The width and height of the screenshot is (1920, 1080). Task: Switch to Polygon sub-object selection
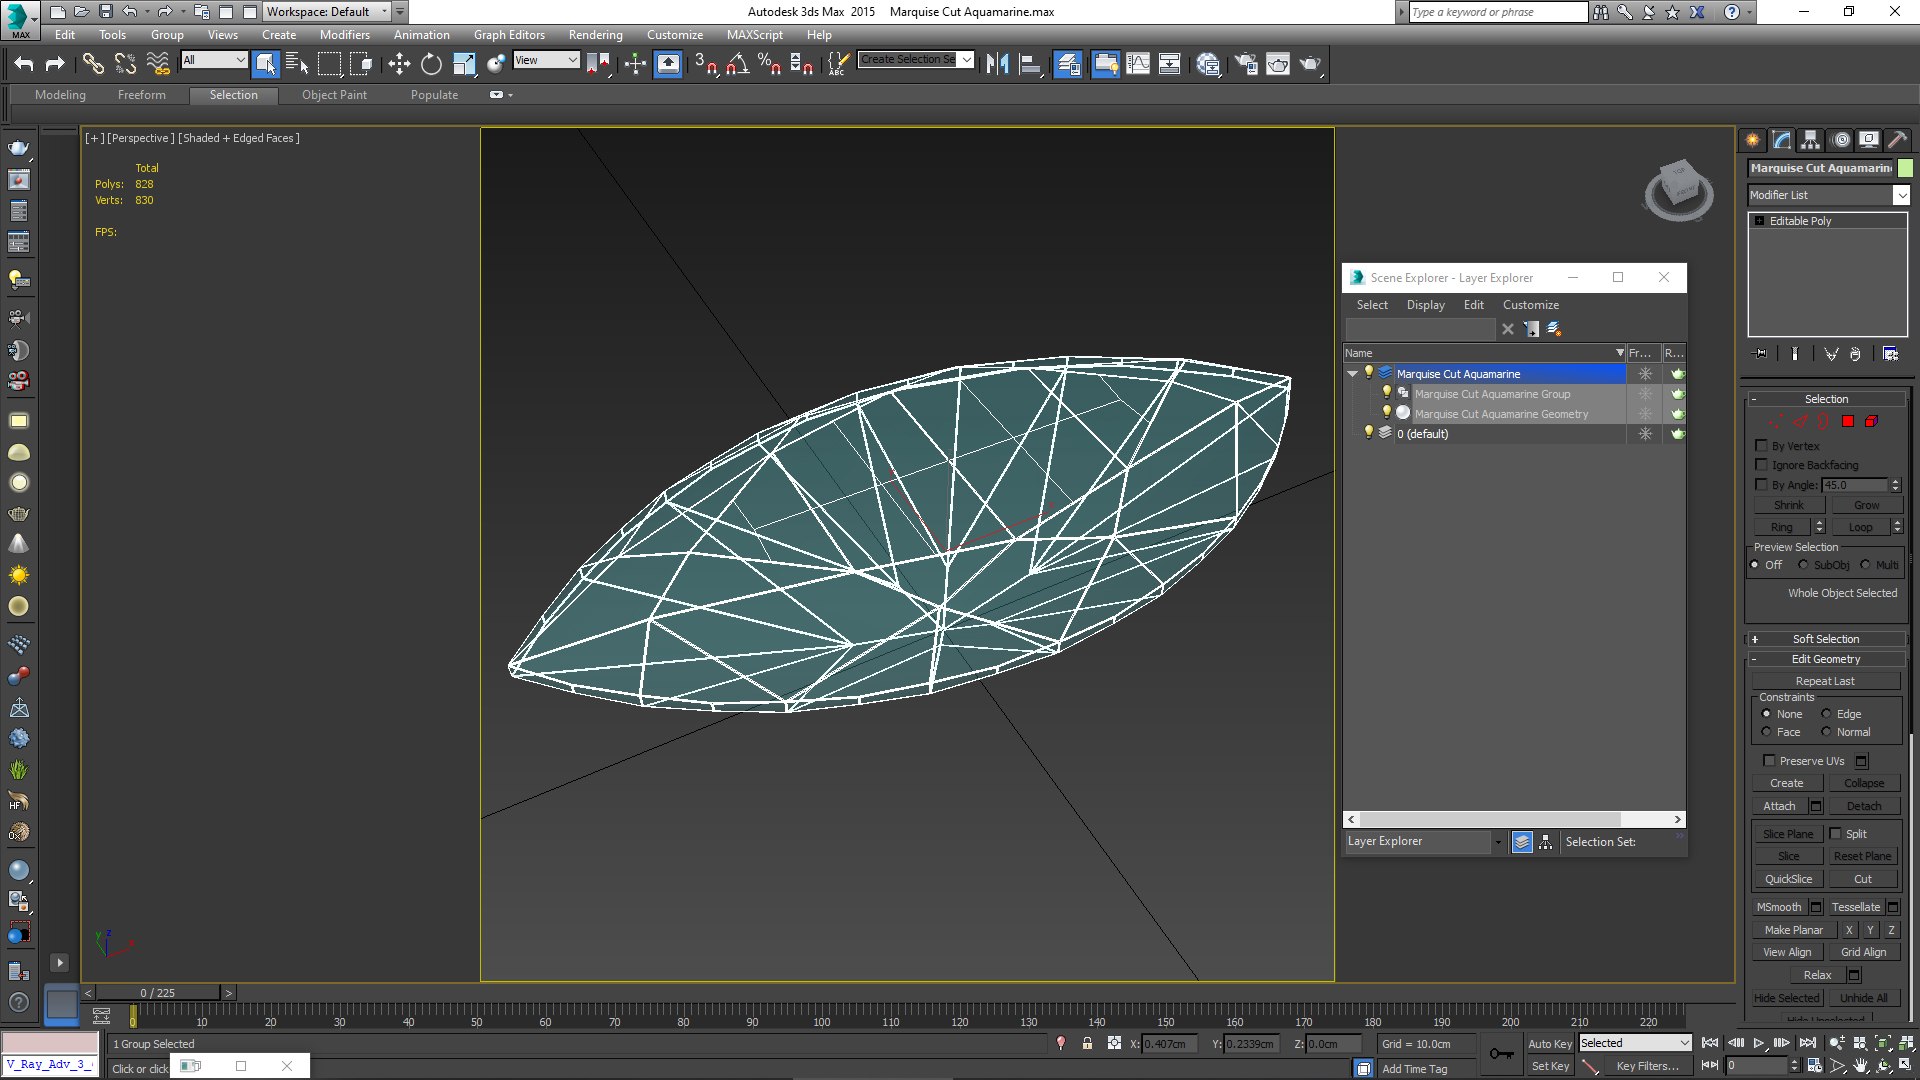(1848, 421)
